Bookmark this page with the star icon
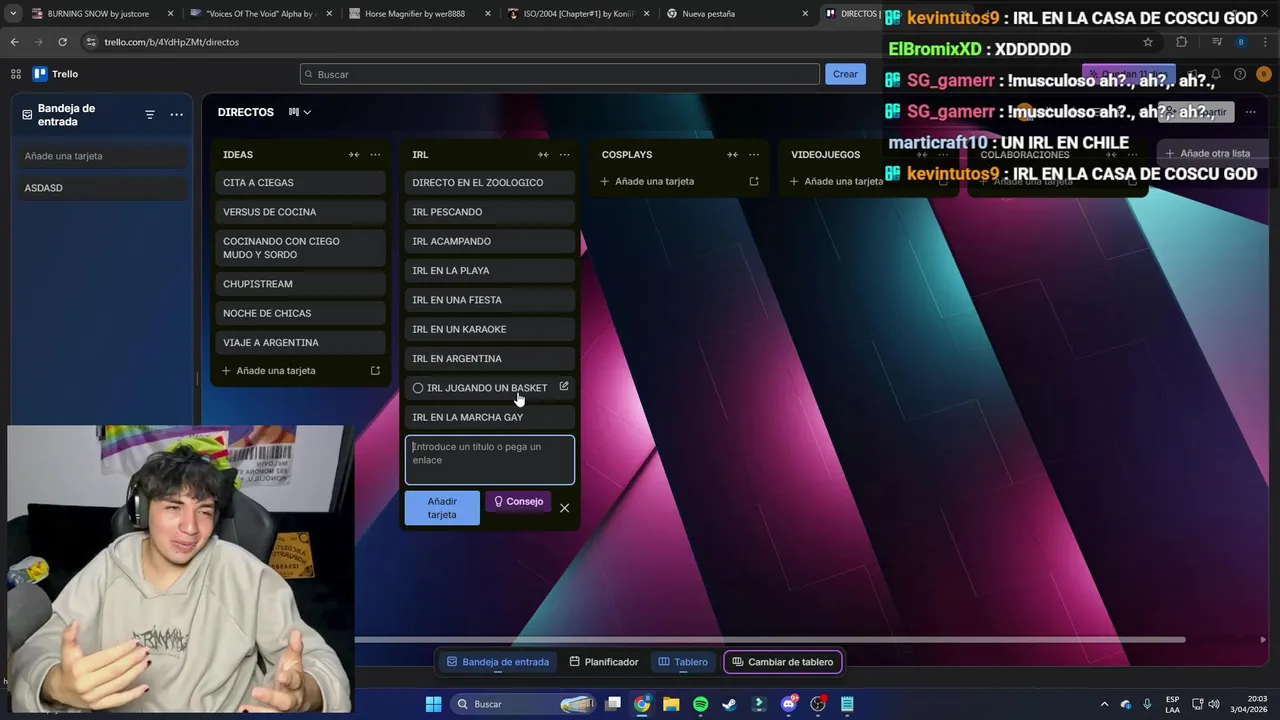1280x720 pixels. click(x=1148, y=42)
